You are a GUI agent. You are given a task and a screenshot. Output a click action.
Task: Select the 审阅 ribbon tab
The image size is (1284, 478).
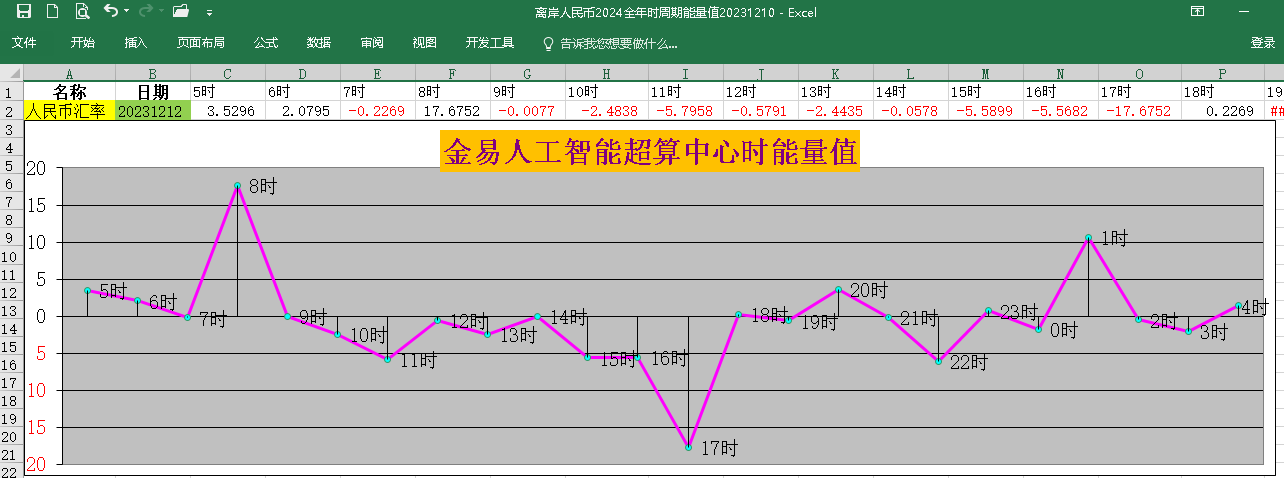[372, 43]
